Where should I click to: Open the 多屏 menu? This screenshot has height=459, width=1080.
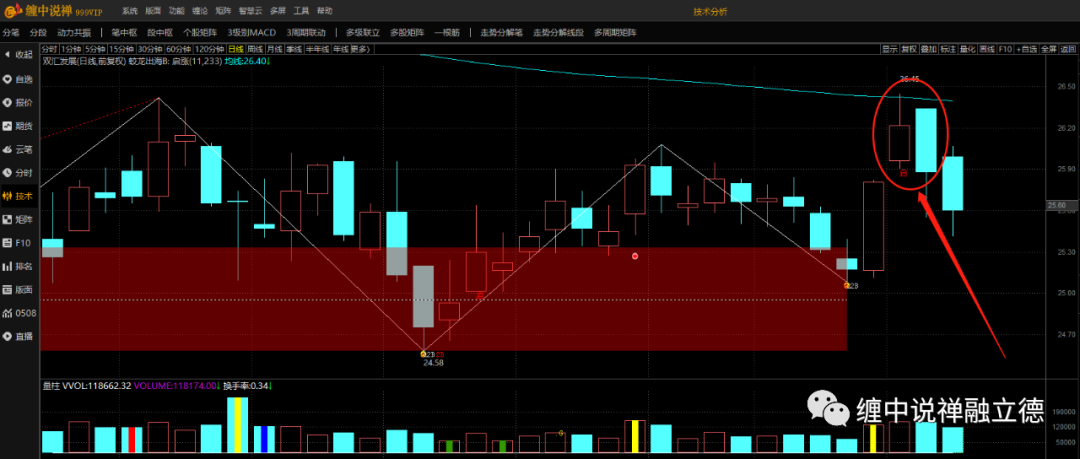point(278,12)
